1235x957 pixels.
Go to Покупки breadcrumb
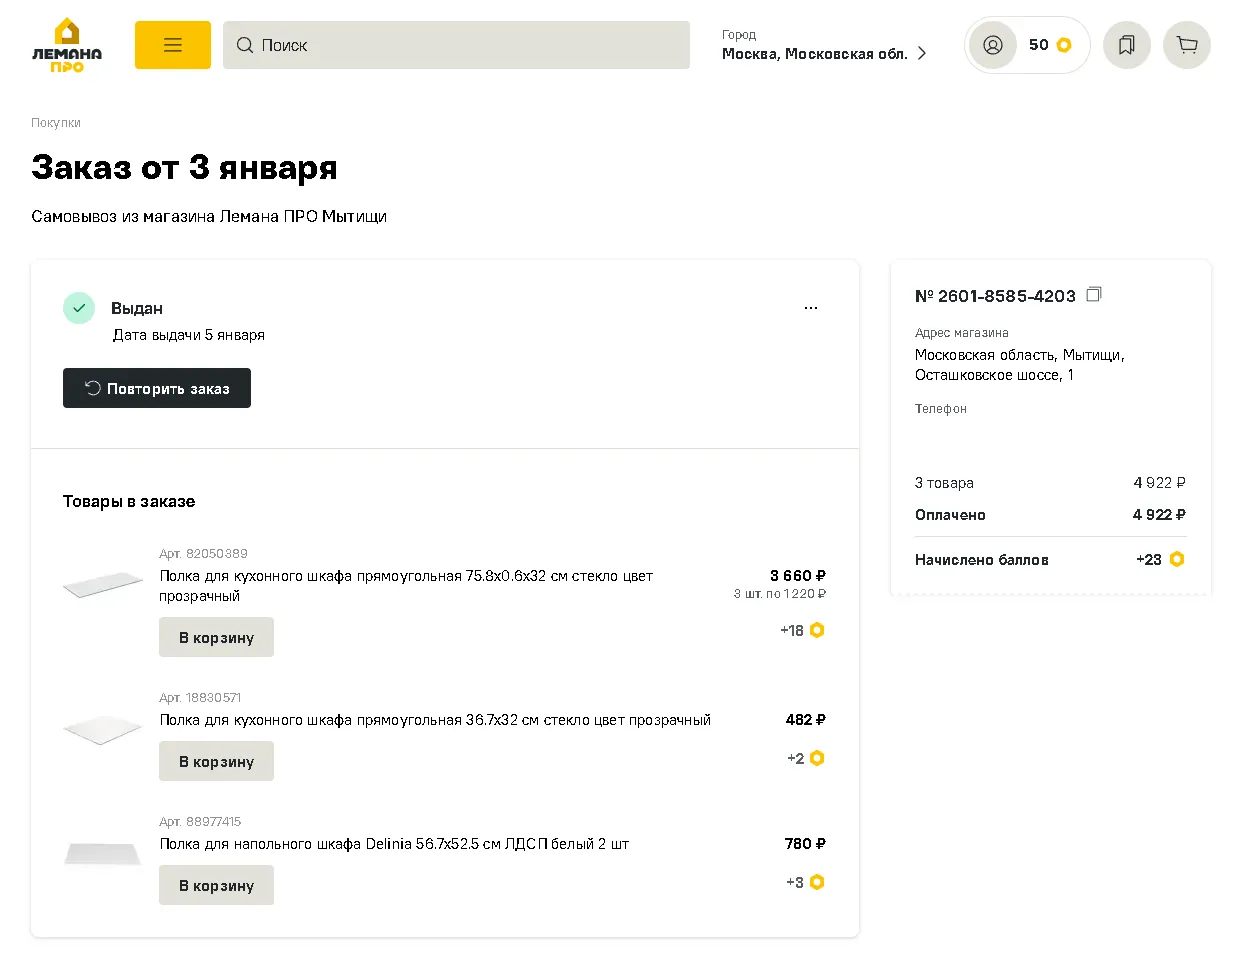[x=56, y=123]
